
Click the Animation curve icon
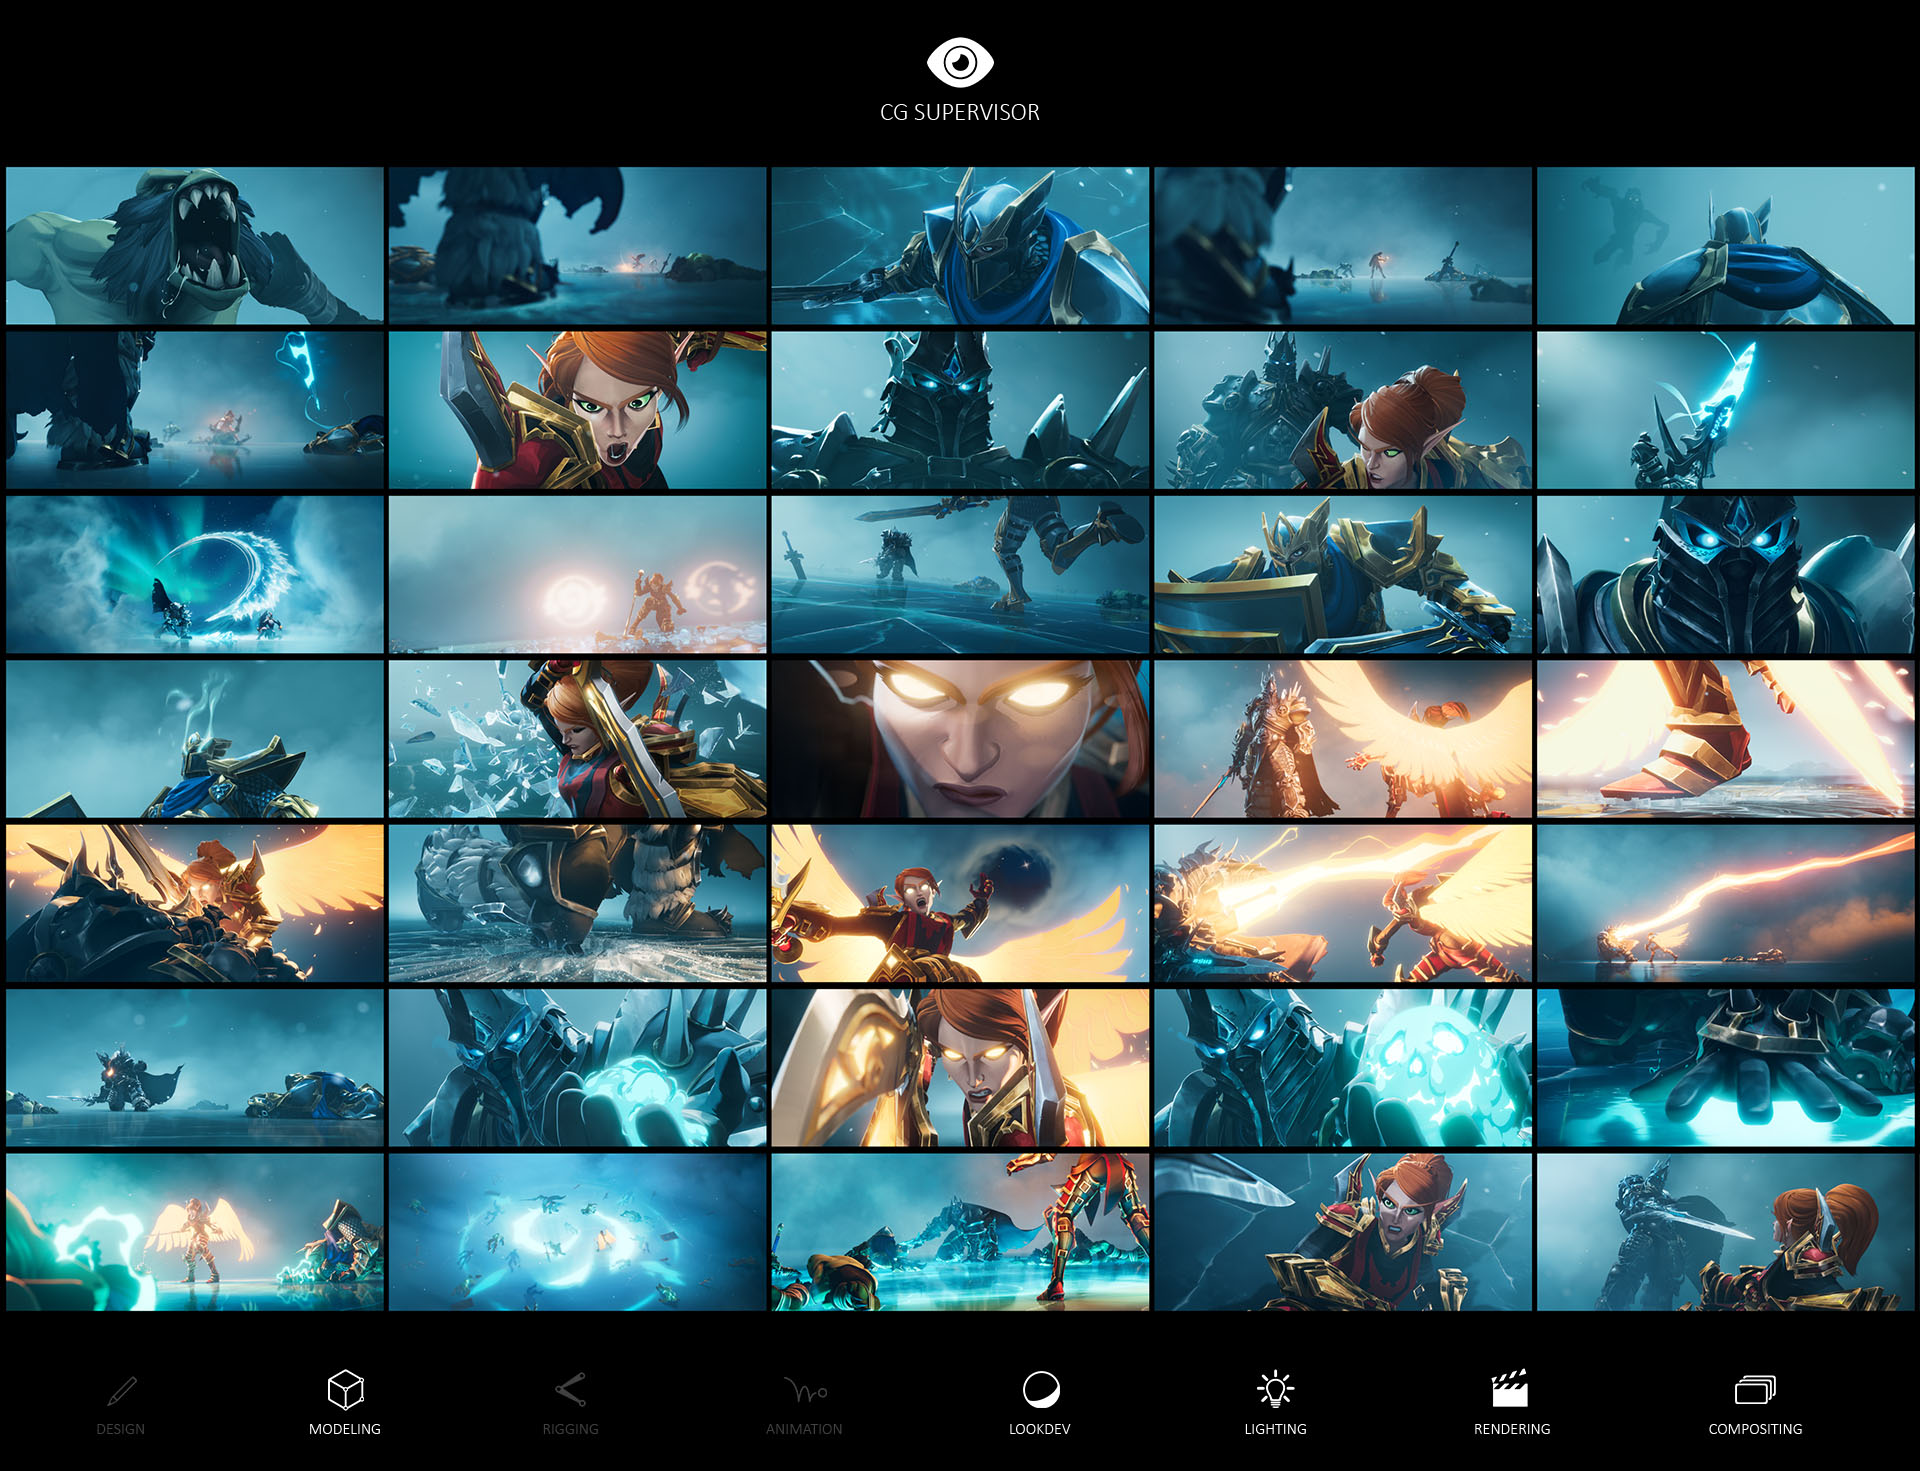(805, 1390)
